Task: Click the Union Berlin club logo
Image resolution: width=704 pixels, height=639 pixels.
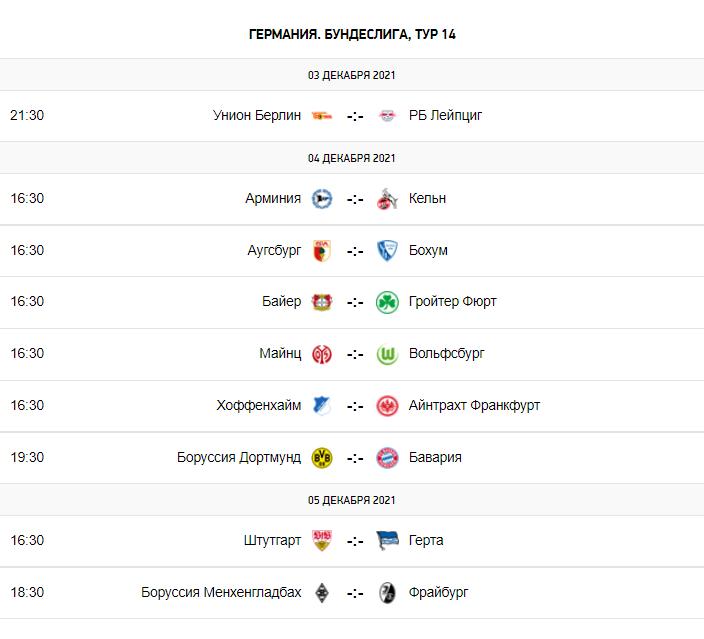Action: [321, 115]
